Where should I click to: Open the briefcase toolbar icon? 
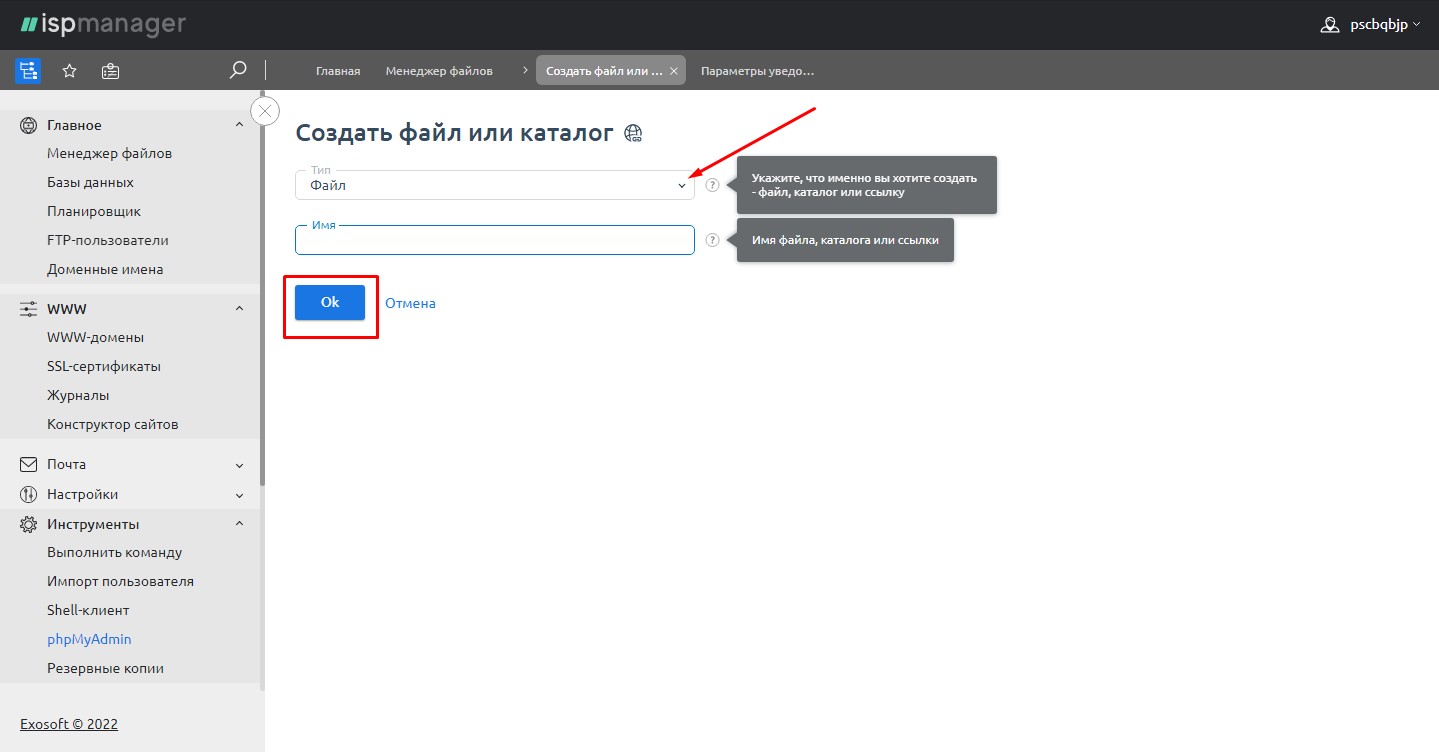tap(111, 71)
